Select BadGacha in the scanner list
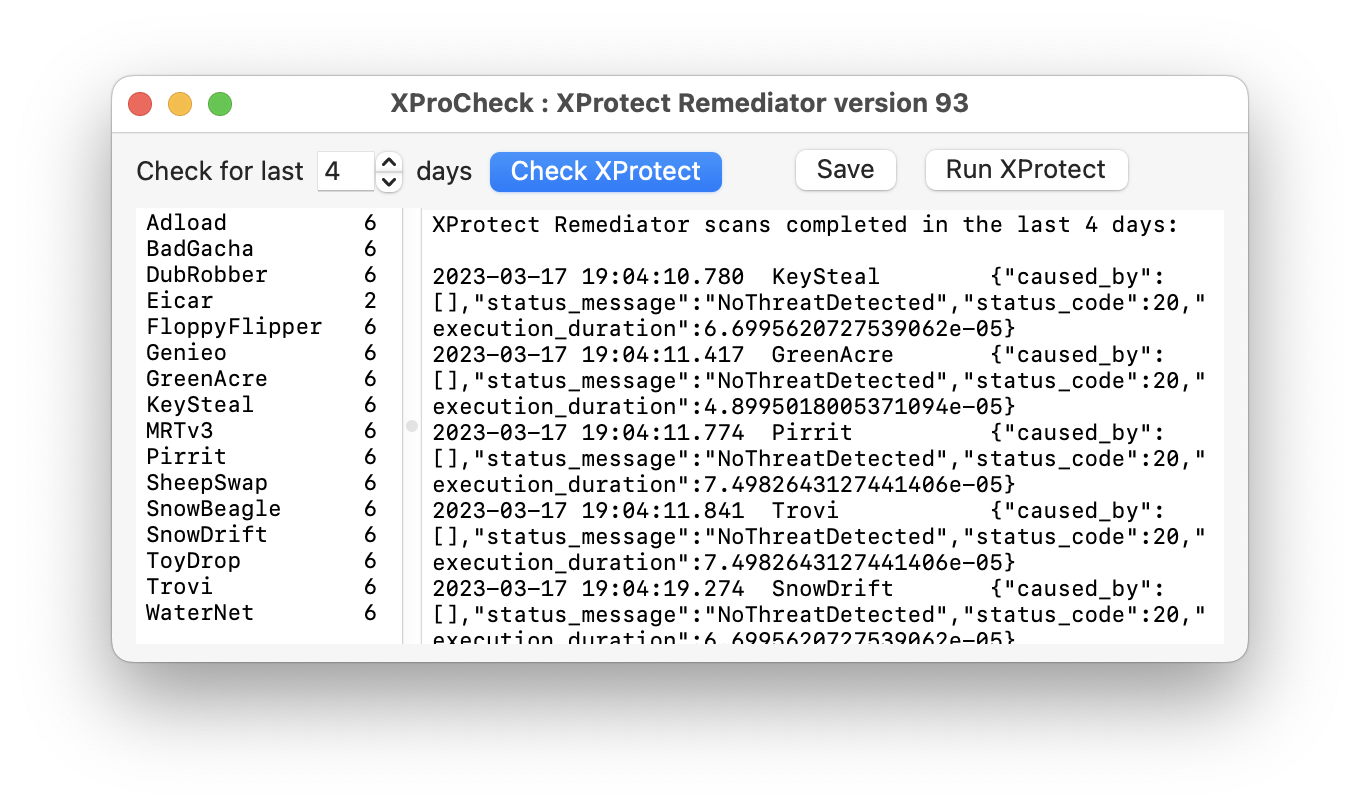 tap(200, 249)
